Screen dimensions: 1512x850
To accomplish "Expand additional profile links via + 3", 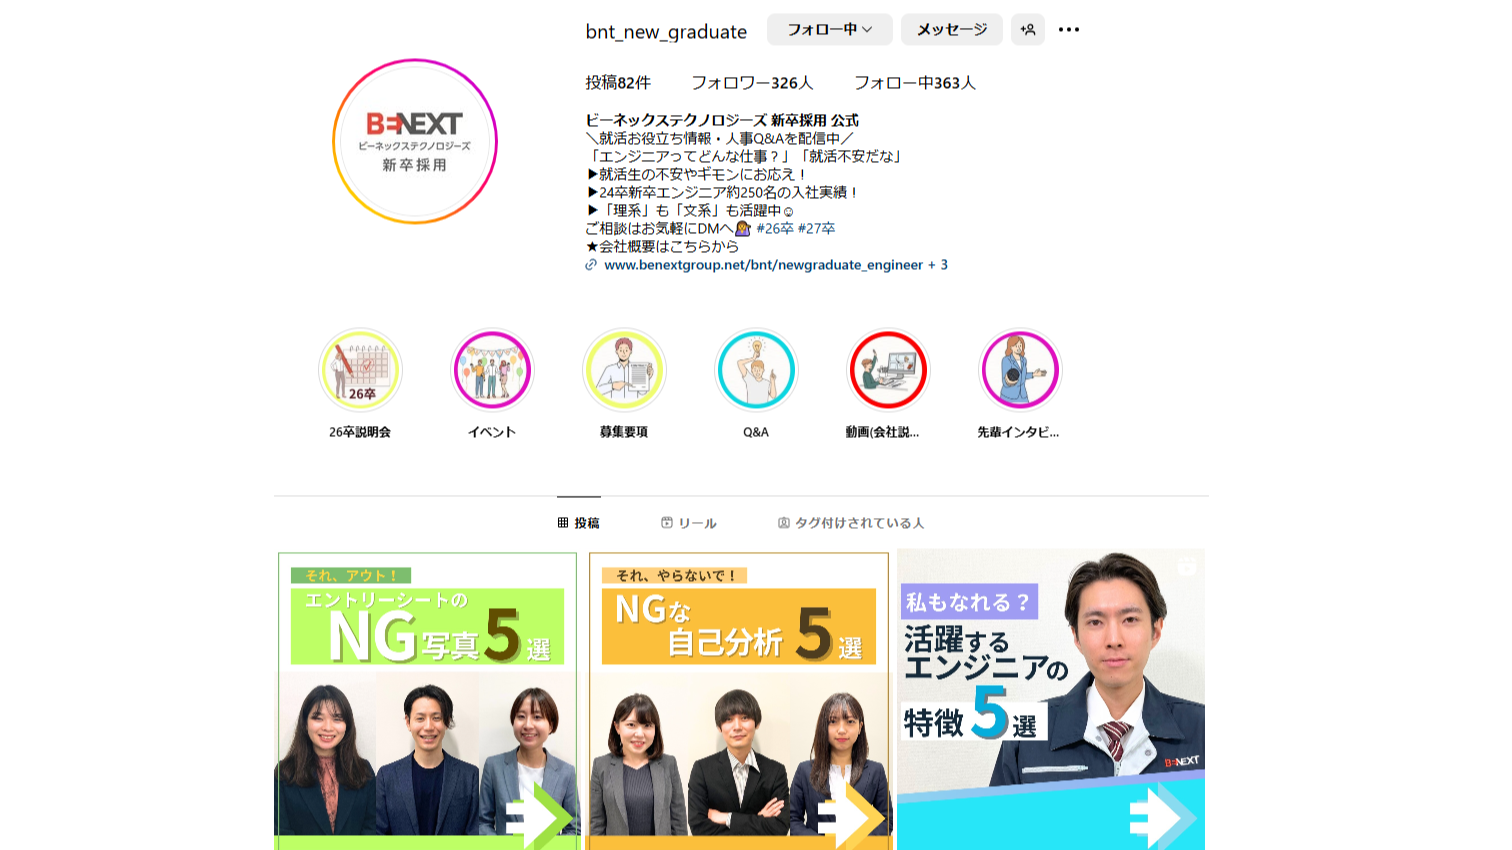I will tap(938, 265).
